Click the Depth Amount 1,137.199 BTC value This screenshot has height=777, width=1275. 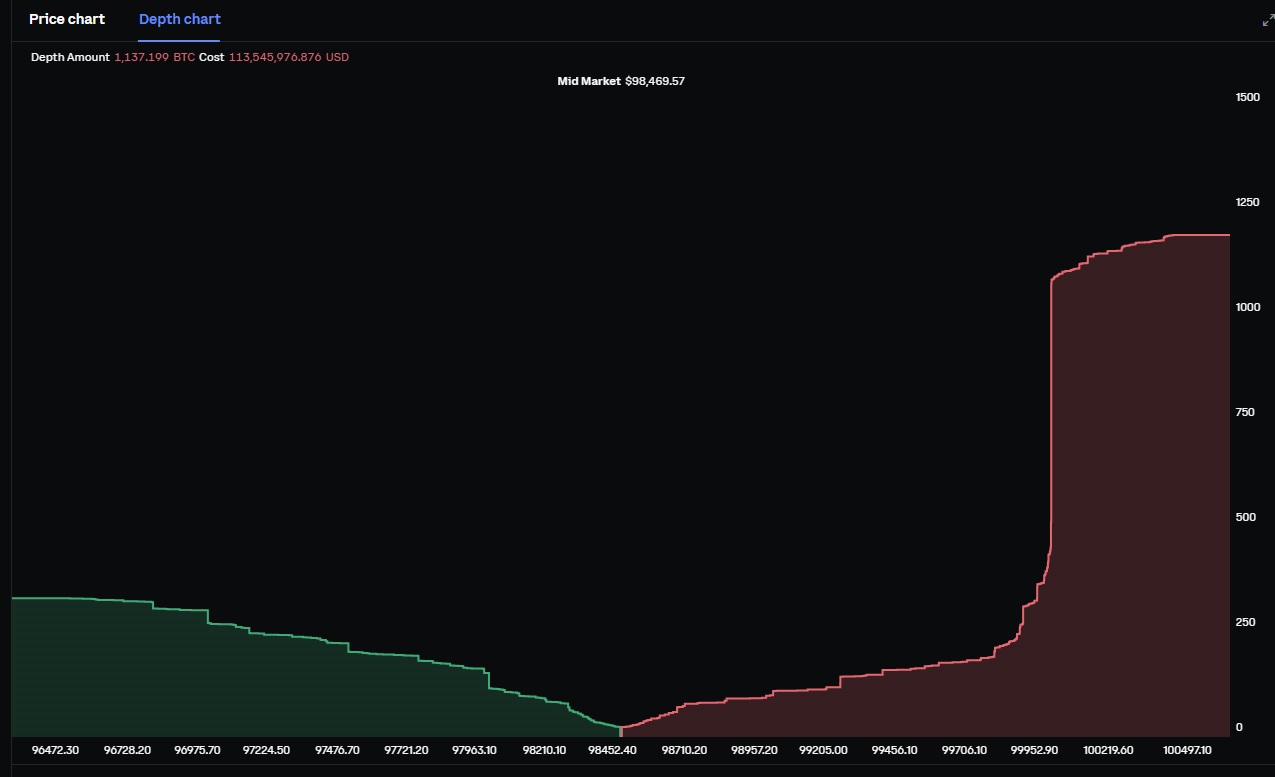point(154,57)
